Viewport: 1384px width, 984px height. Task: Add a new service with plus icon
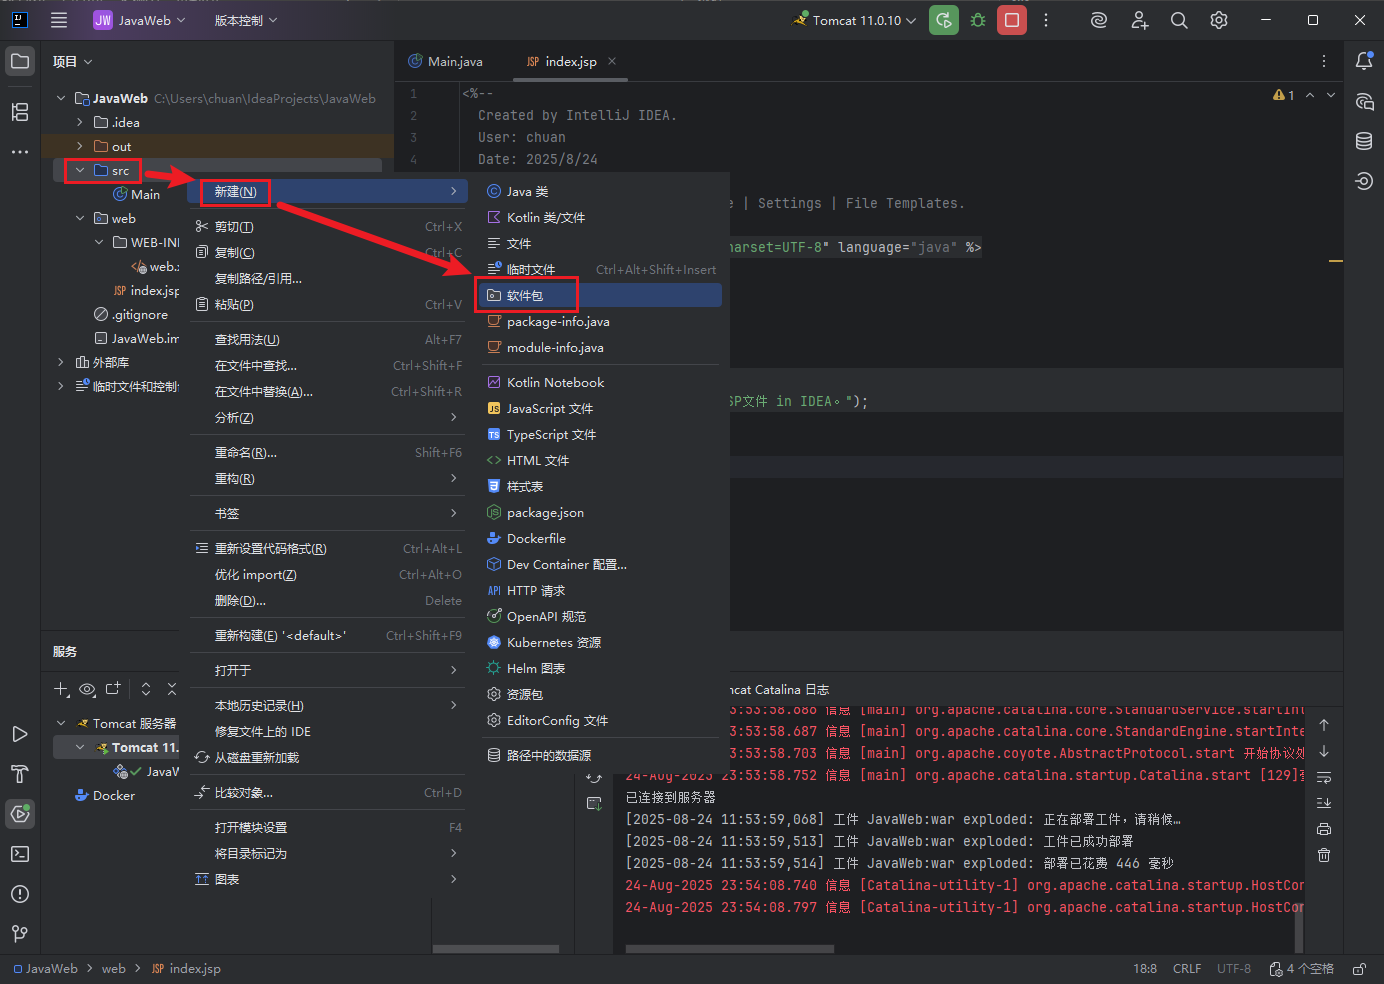(61, 689)
